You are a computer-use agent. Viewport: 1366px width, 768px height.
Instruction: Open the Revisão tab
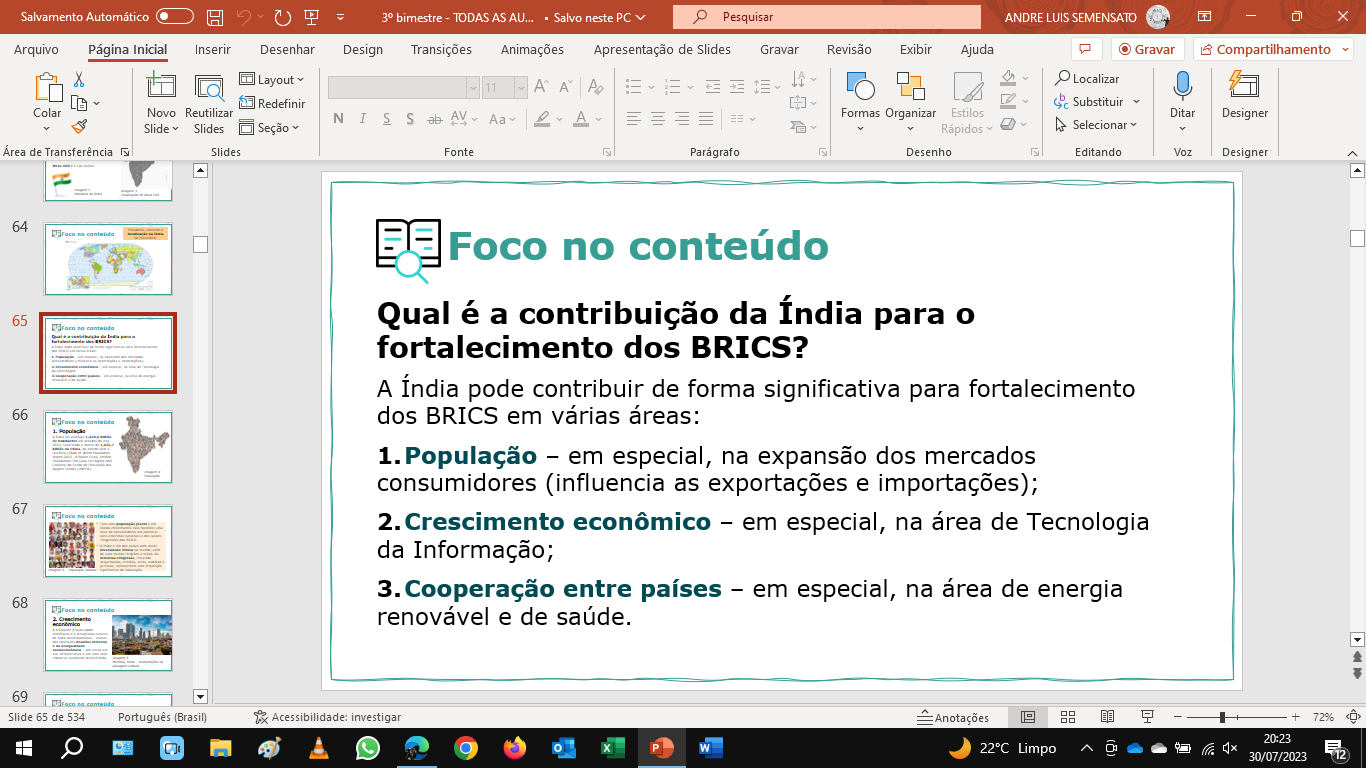[x=850, y=50]
